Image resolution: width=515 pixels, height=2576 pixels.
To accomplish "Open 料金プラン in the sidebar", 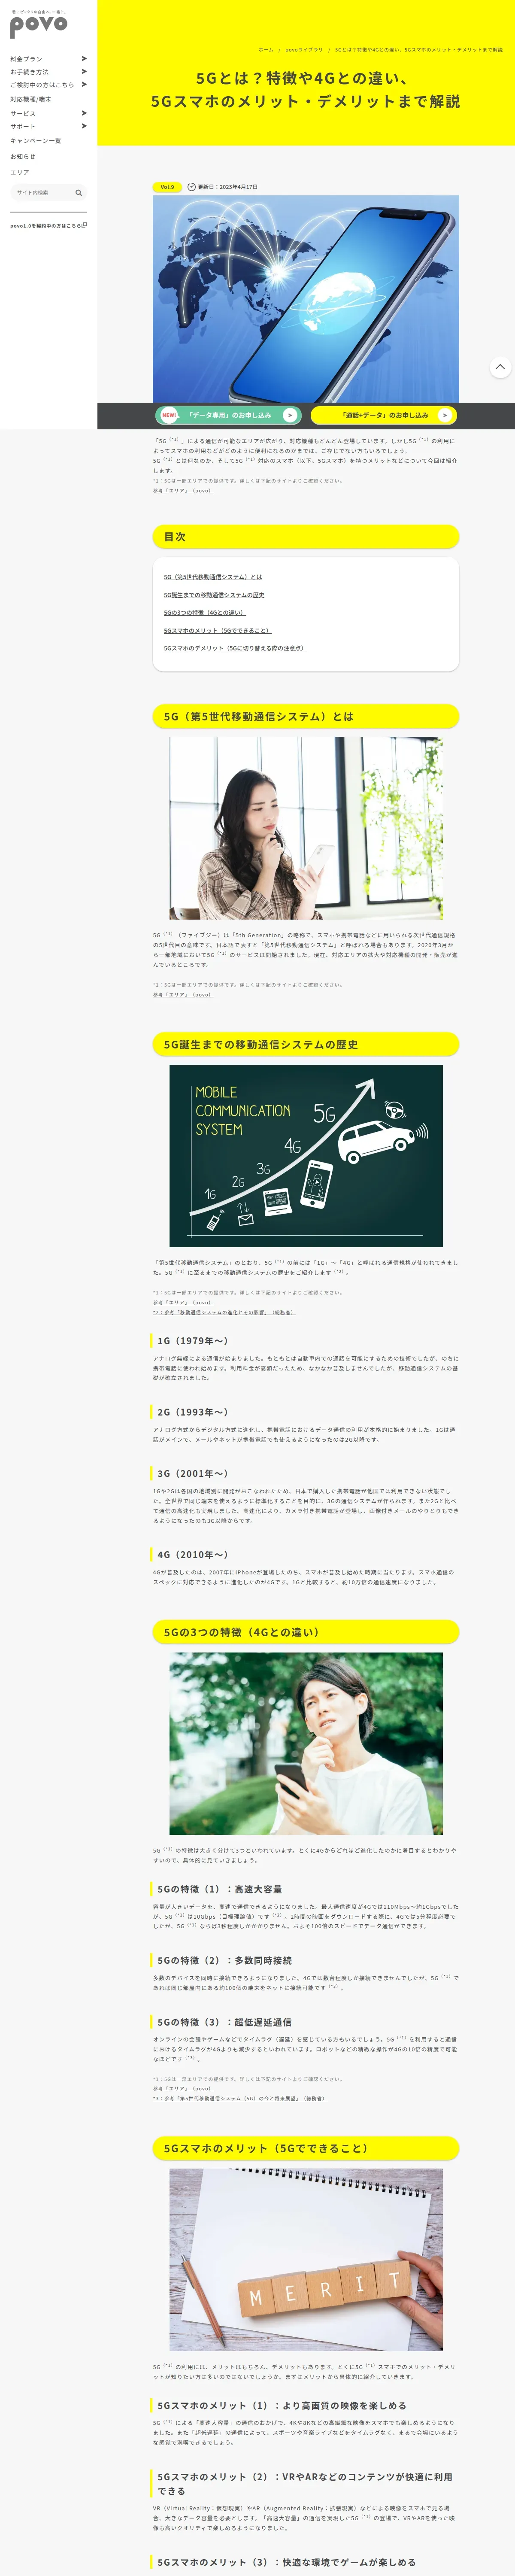I will point(26,59).
